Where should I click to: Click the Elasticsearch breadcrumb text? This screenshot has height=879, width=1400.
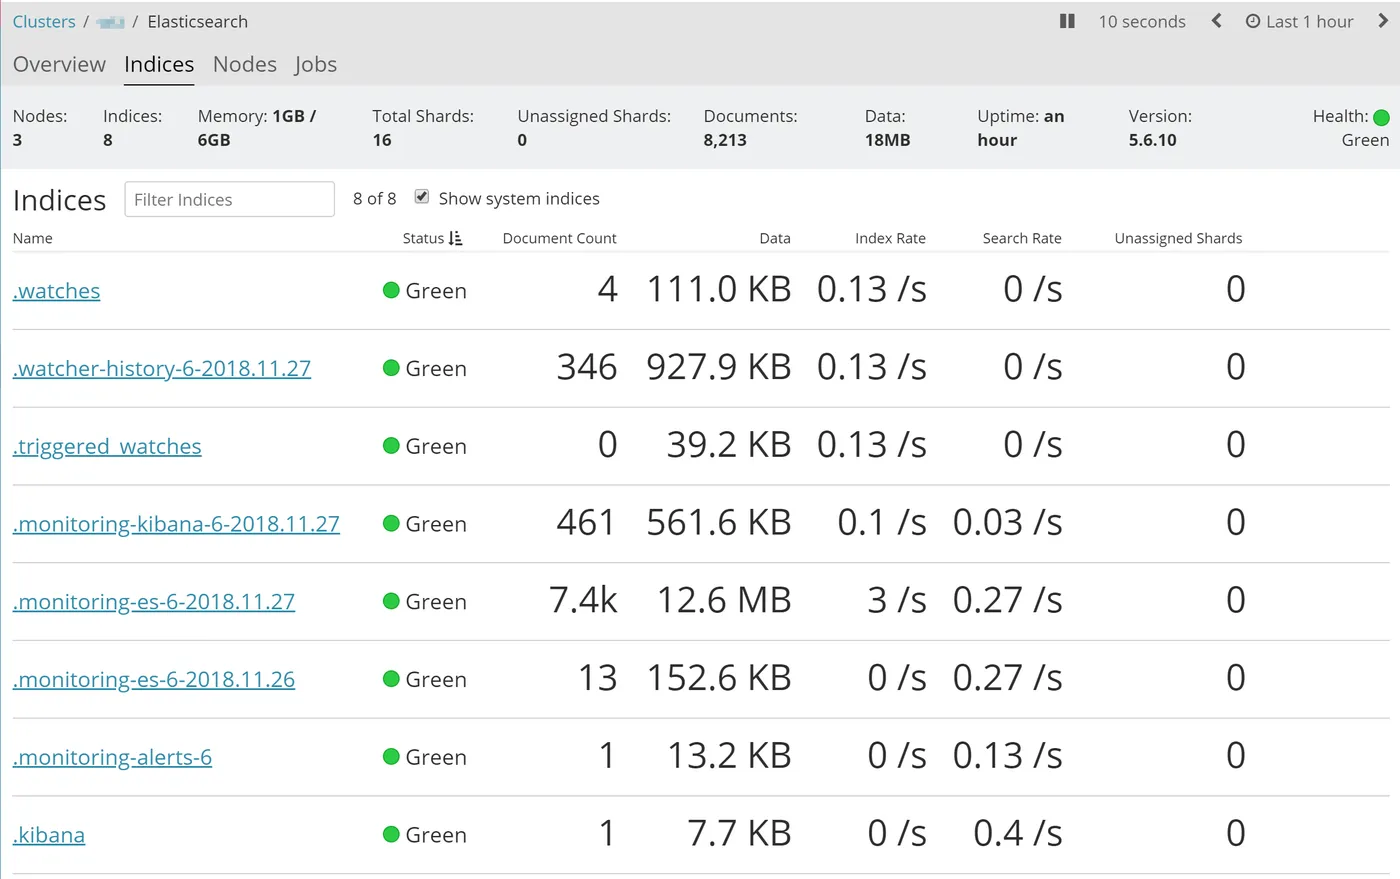[197, 21]
